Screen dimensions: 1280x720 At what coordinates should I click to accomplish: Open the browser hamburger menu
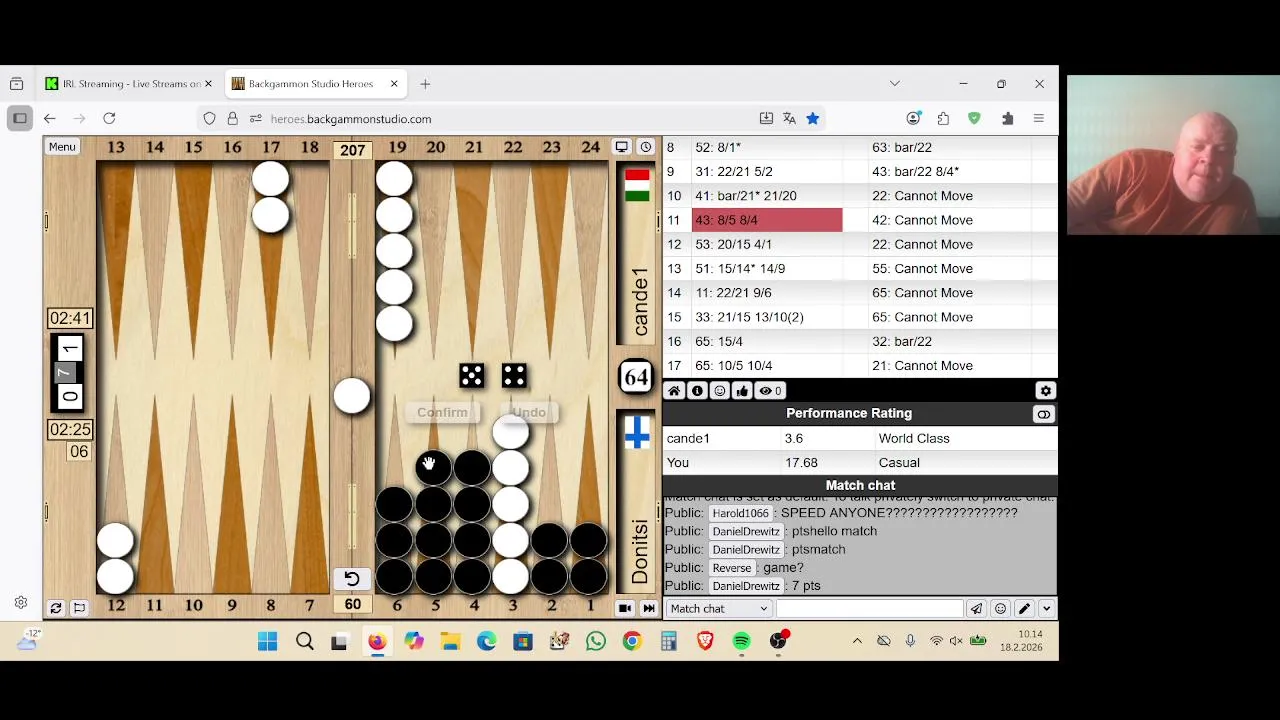pyautogui.click(x=1038, y=119)
